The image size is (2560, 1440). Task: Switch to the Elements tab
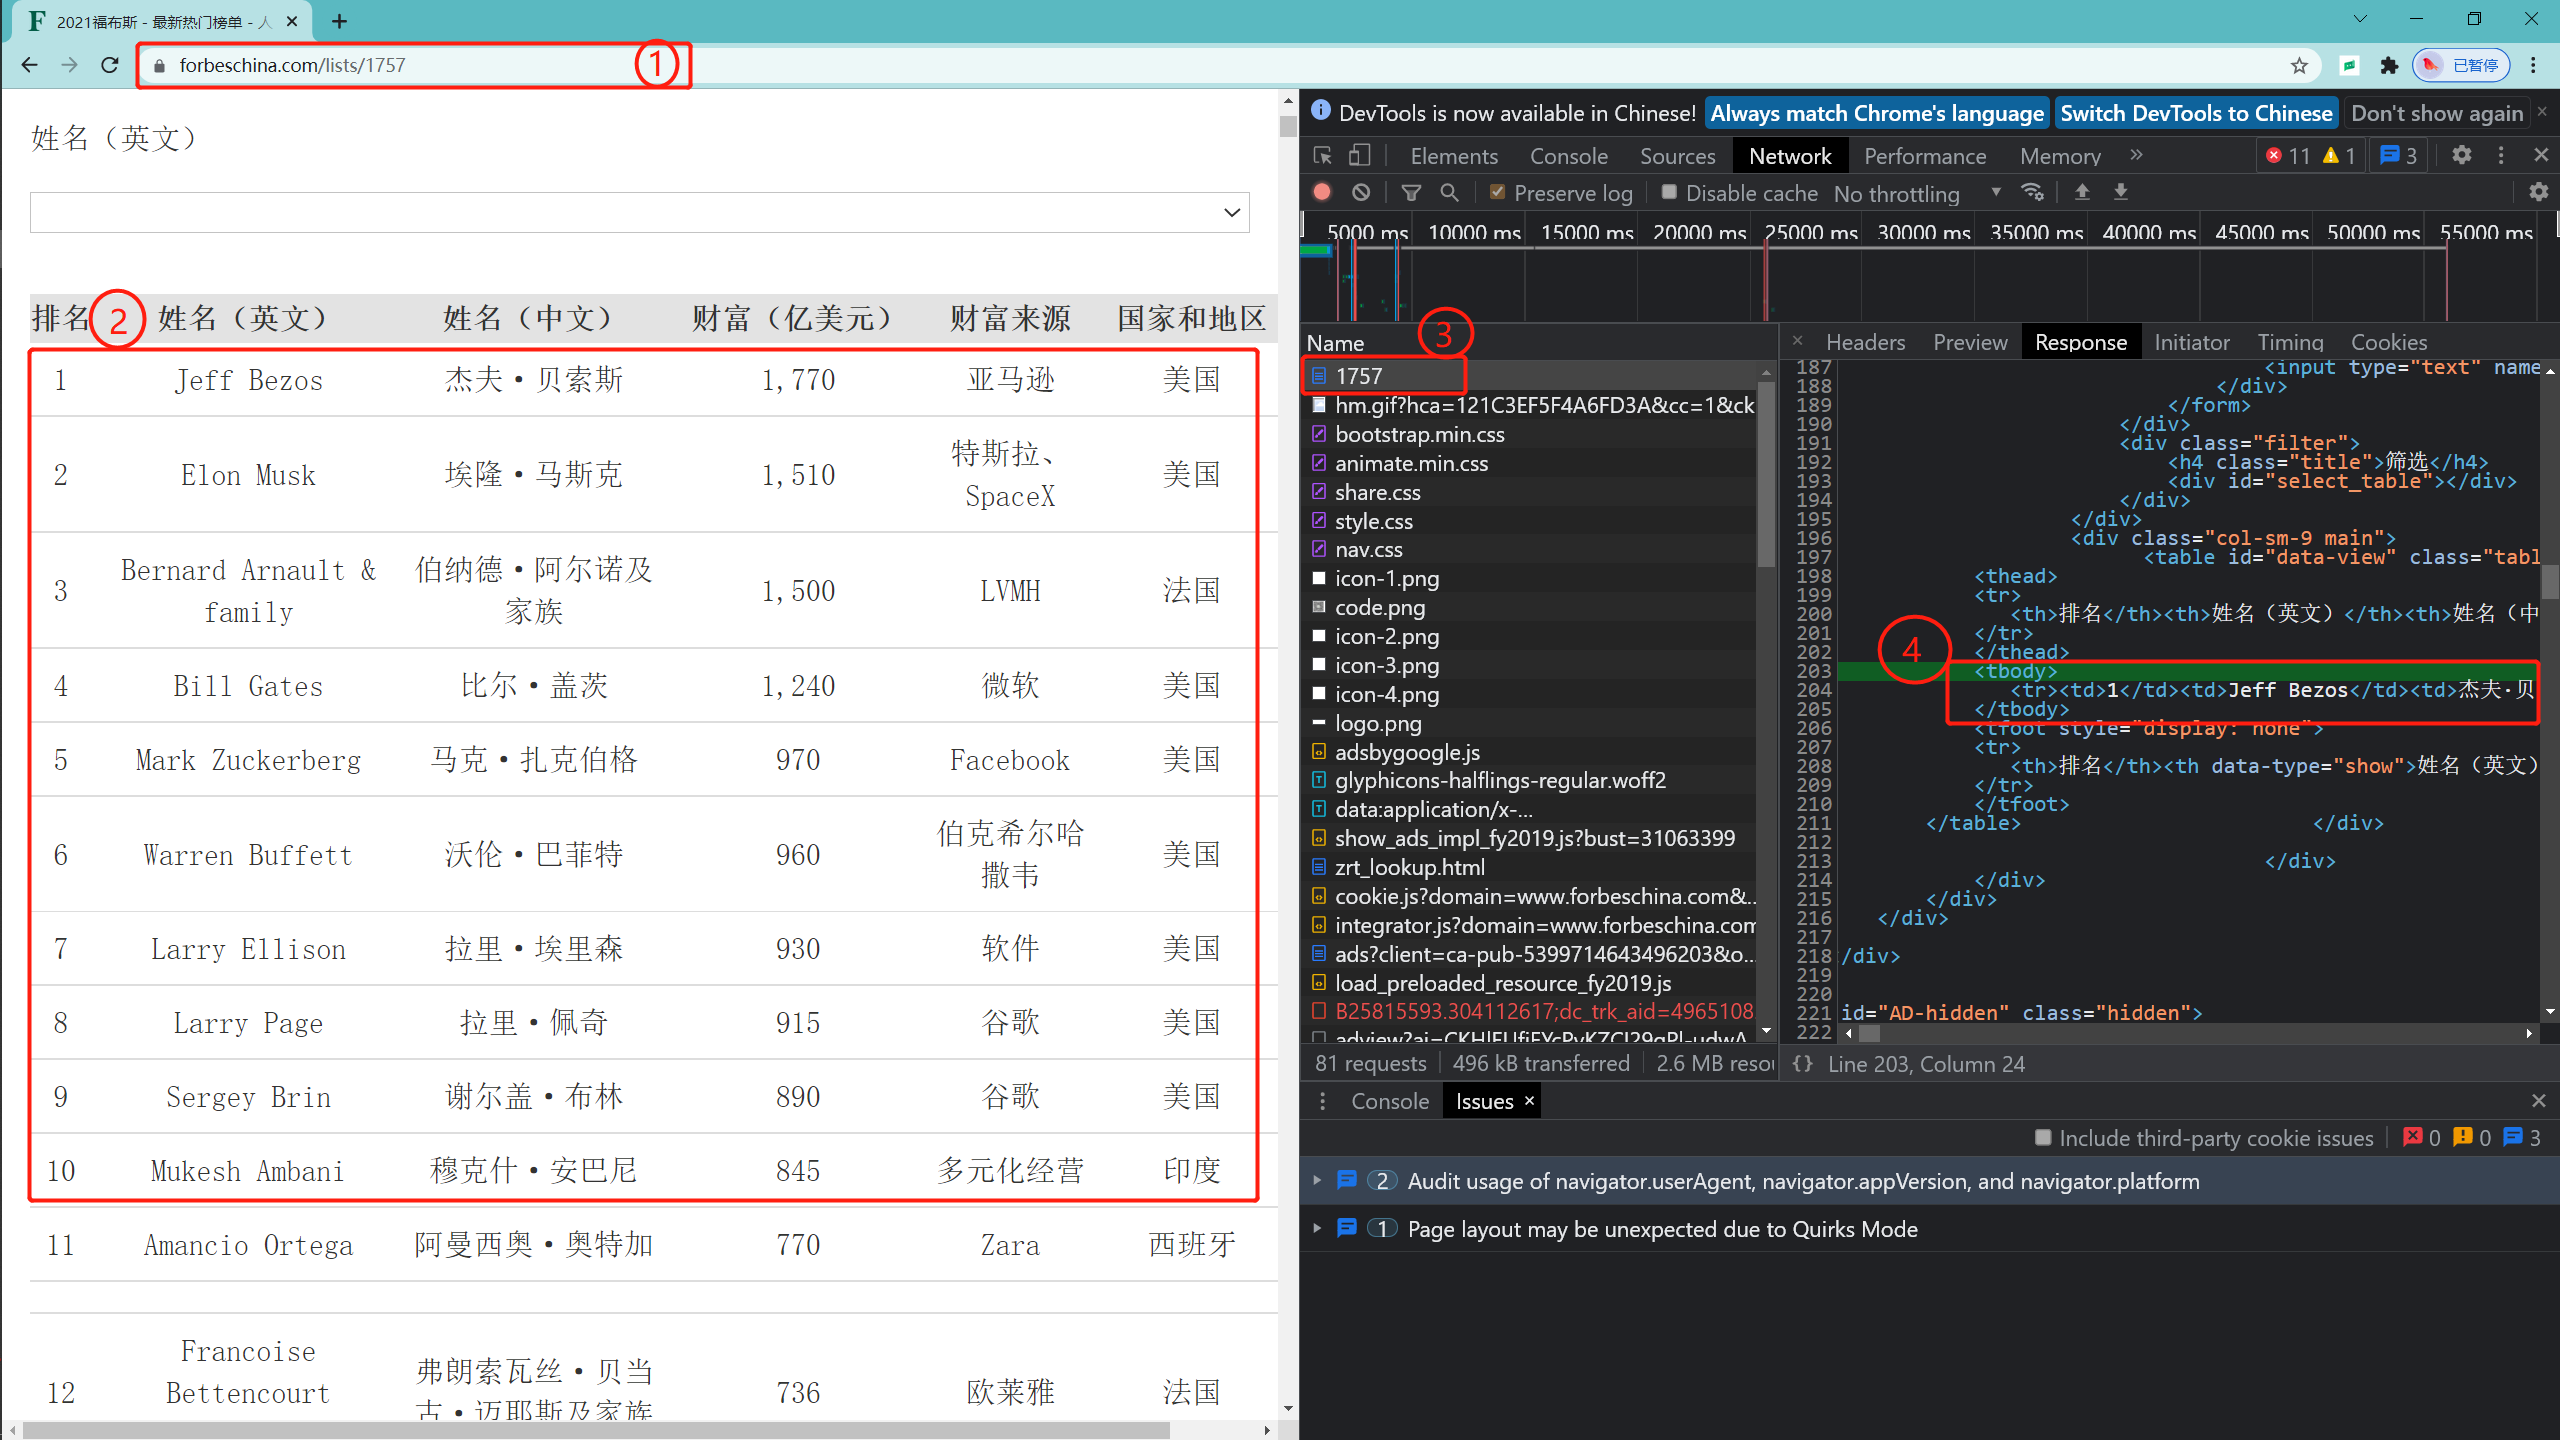[1453, 156]
